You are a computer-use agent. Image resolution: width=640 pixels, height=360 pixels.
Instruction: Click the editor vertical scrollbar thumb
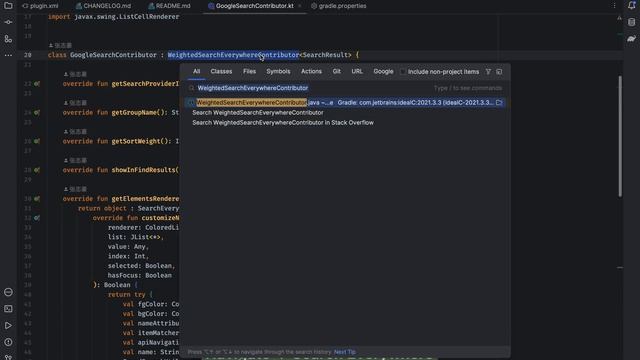620,136
